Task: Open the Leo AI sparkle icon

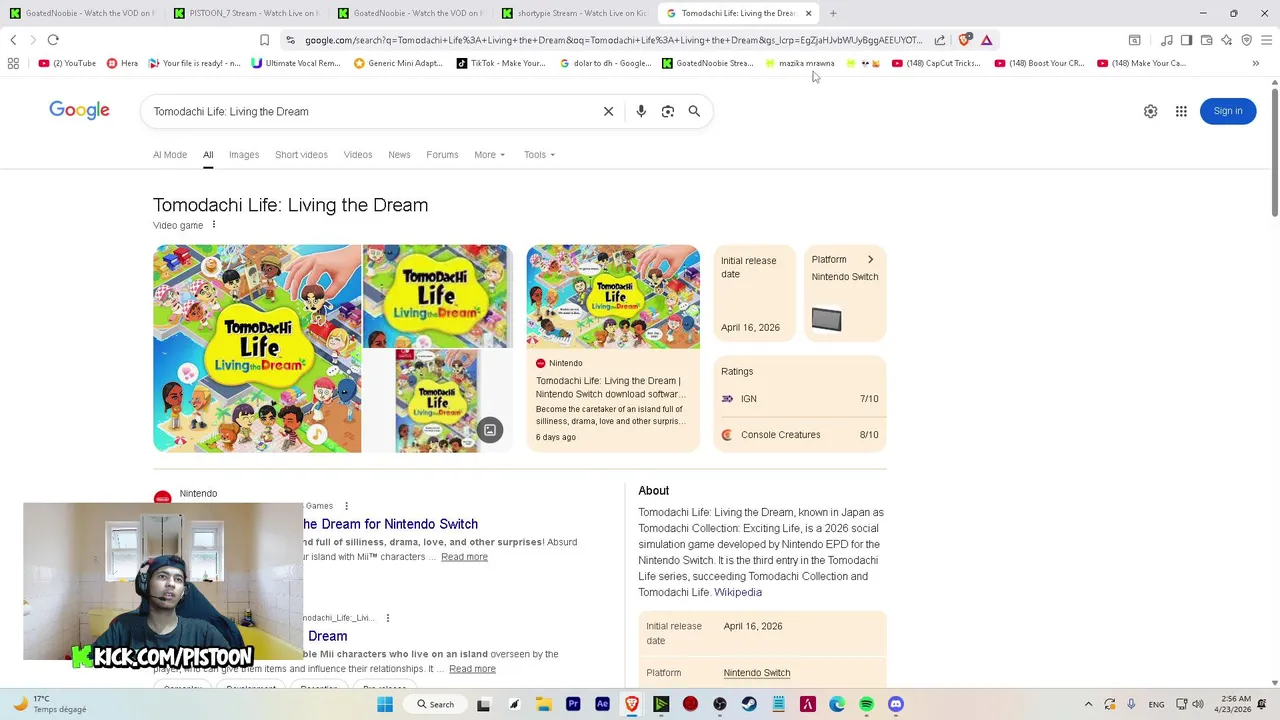Action: click(1226, 40)
